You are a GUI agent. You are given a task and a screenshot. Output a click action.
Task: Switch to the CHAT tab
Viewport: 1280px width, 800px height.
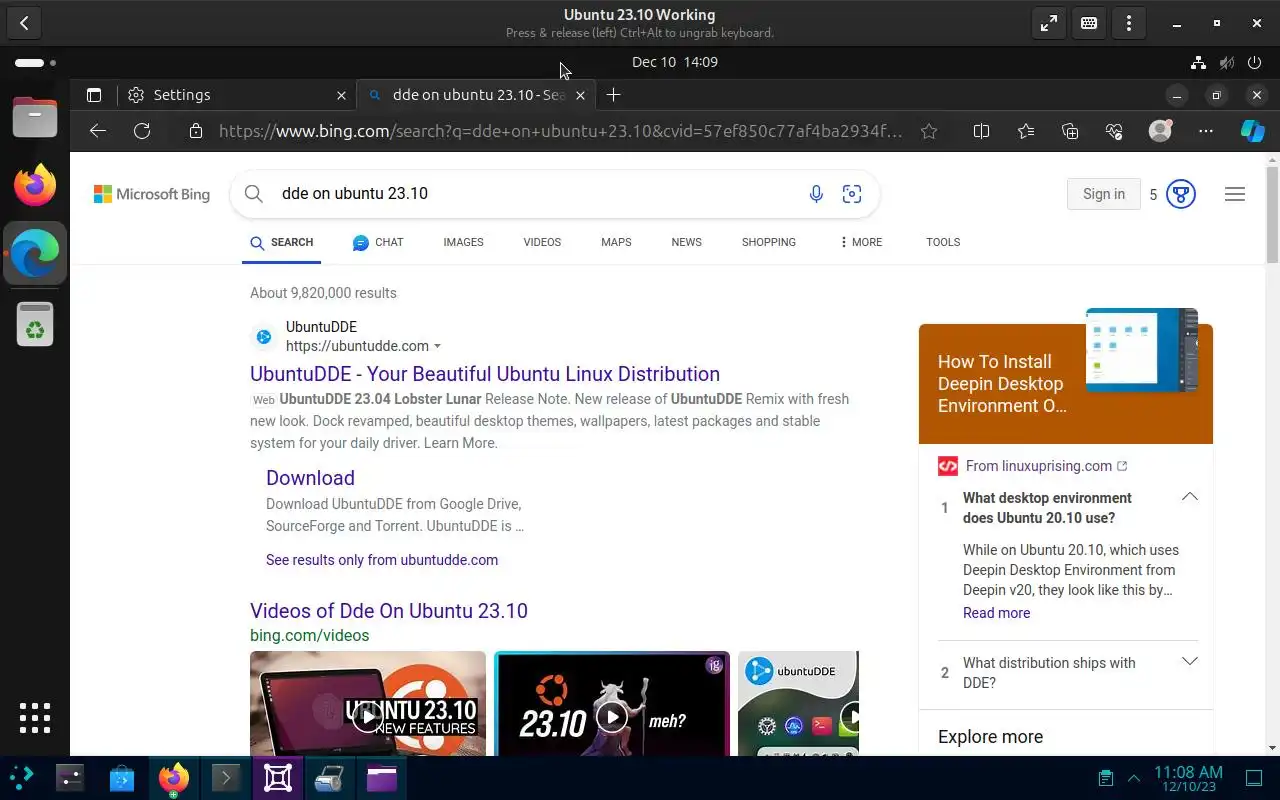click(x=378, y=242)
